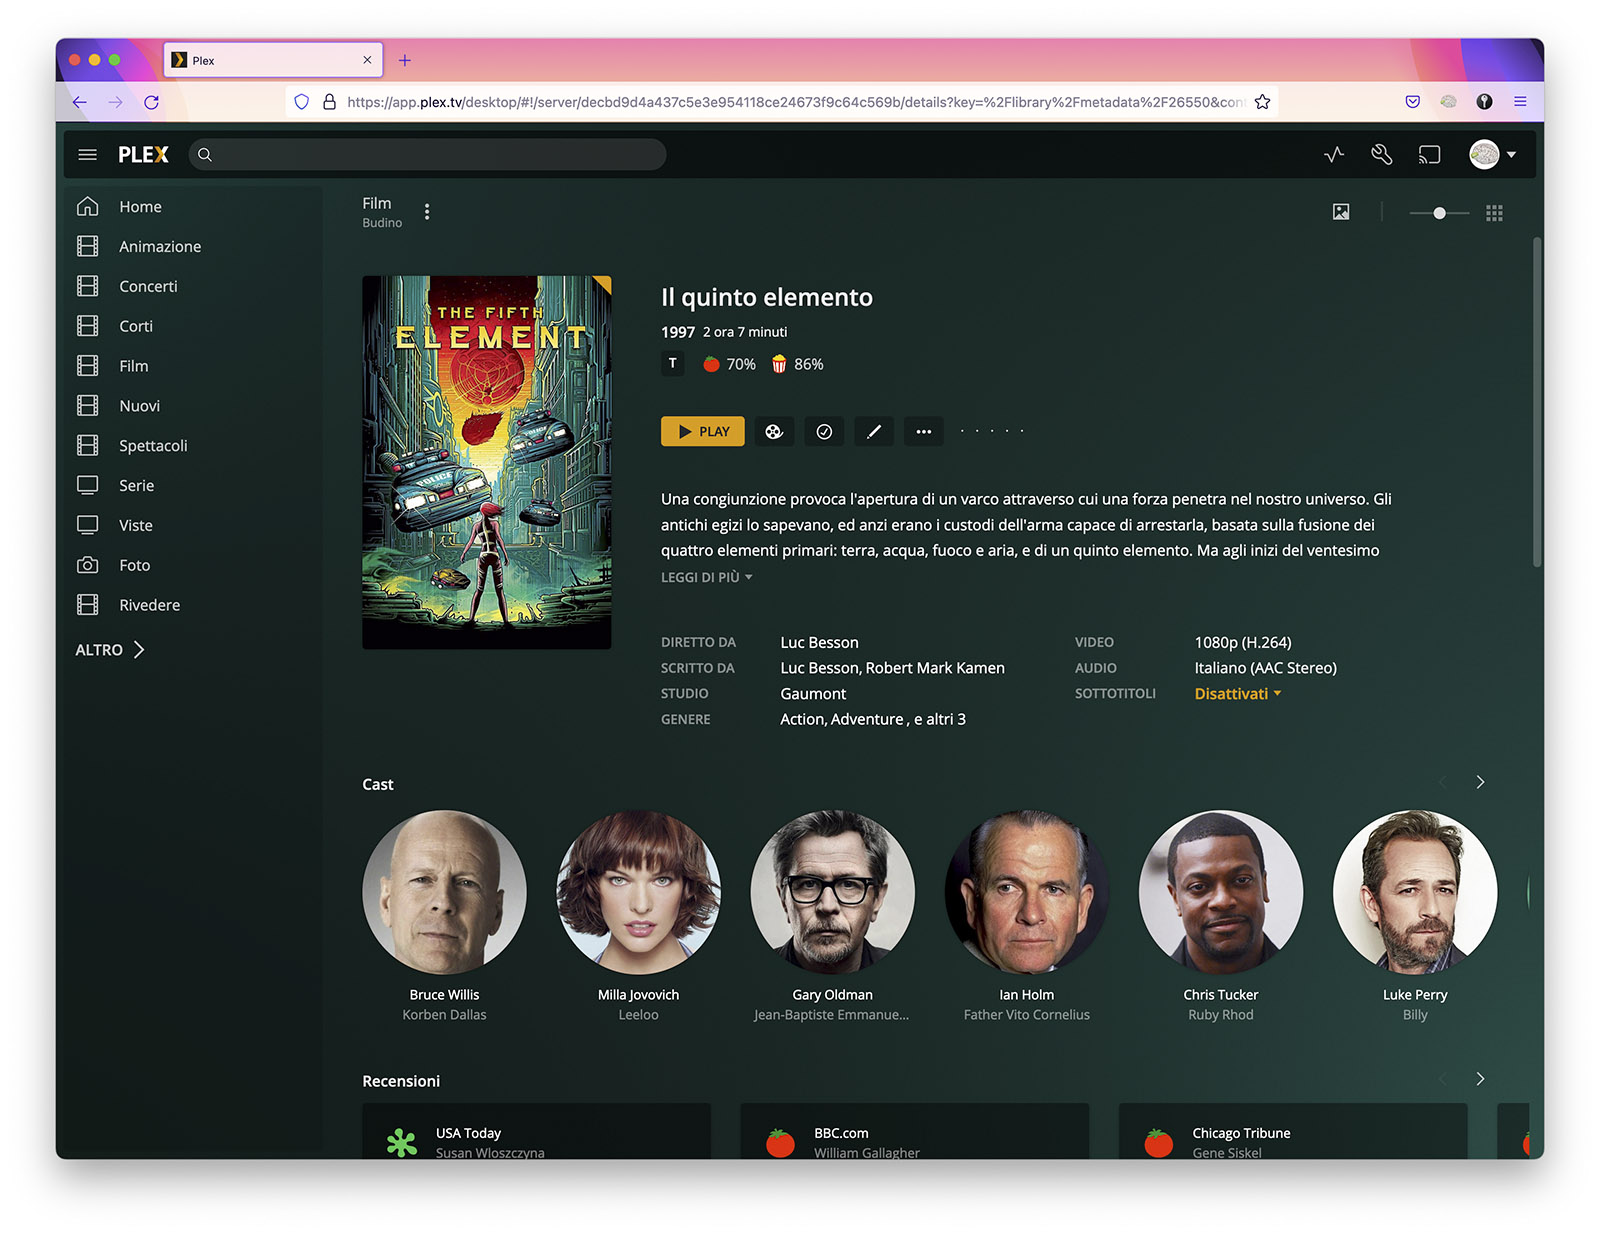Open the more actions ellipsis button
The width and height of the screenshot is (1600, 1233).
click(924, 432)
